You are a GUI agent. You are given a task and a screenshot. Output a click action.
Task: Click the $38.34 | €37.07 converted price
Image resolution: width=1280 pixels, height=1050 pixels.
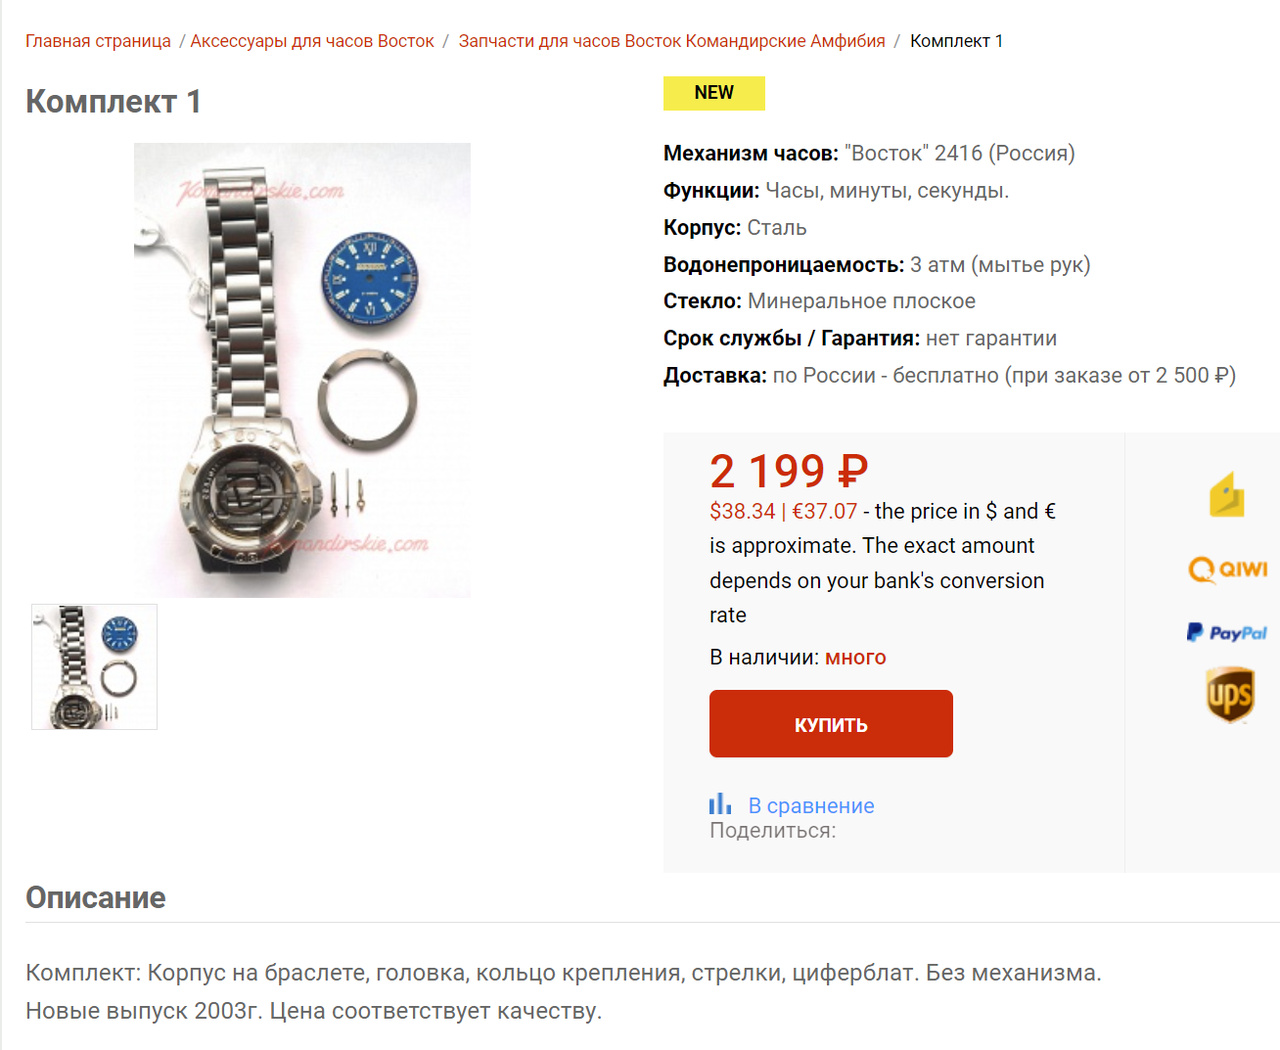(783, 511)
